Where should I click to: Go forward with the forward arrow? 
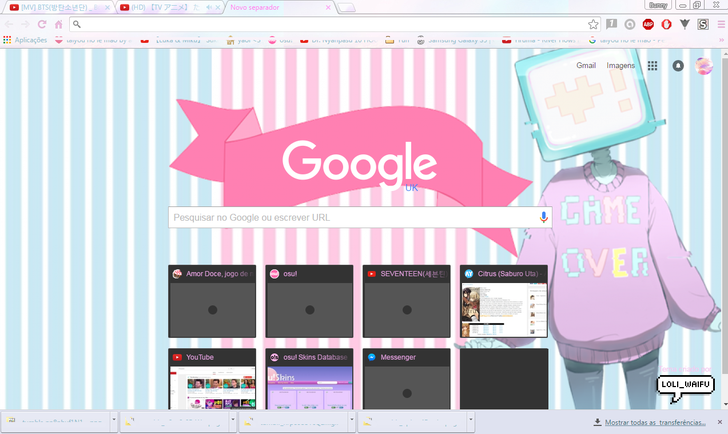pos(25,24)
